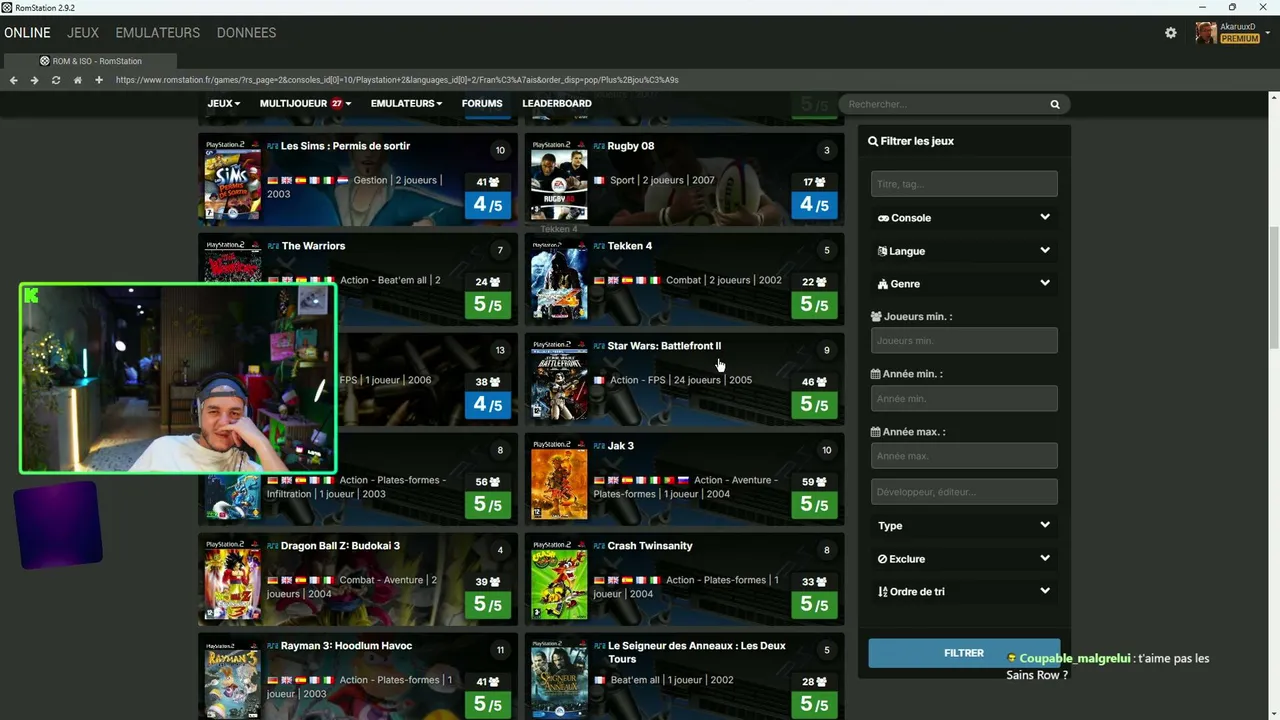
Task: Click the 4/5 rating badge on Rugby 08
Action: (x=814, y=205)
